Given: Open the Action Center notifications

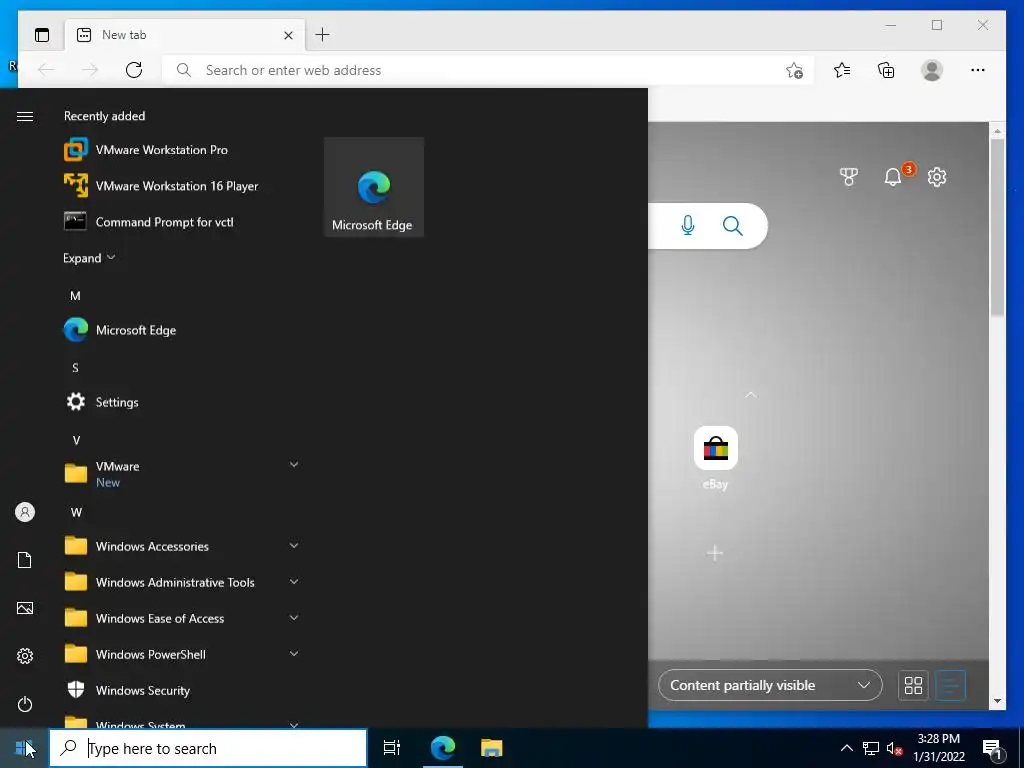Looking at the screenshot, I should (x=993, y=748).
